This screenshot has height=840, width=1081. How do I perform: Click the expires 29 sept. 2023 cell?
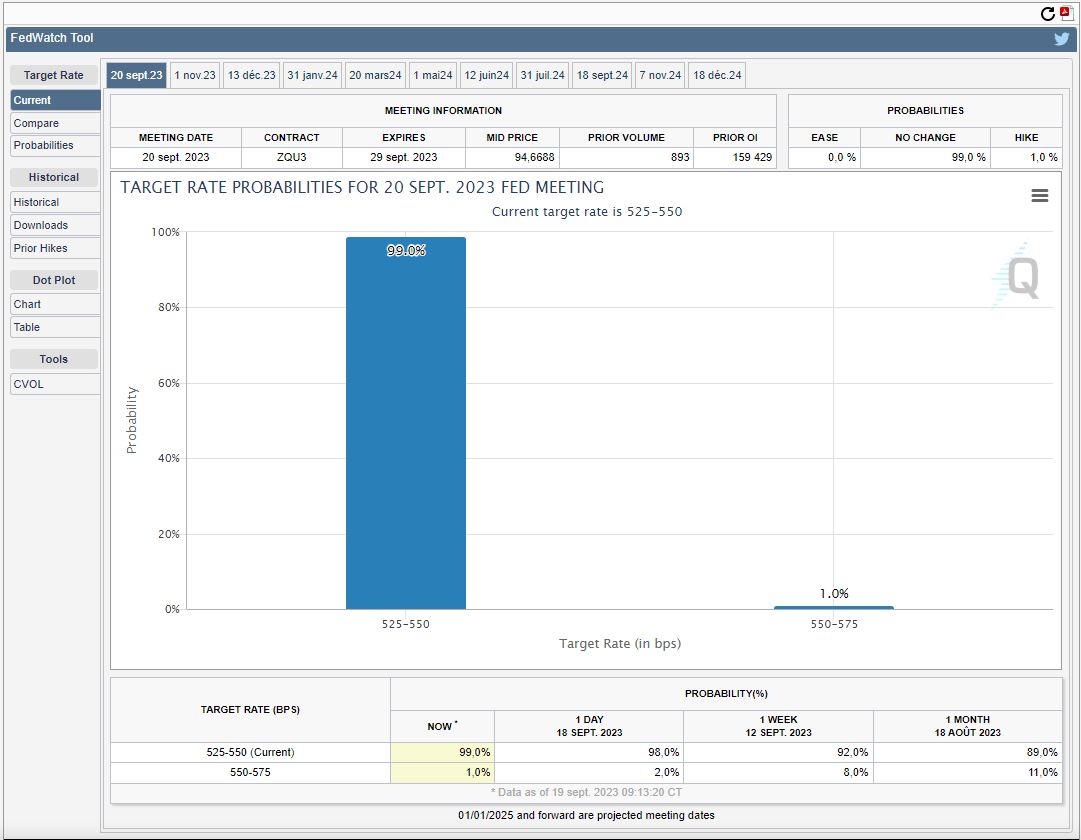(403, 157)
